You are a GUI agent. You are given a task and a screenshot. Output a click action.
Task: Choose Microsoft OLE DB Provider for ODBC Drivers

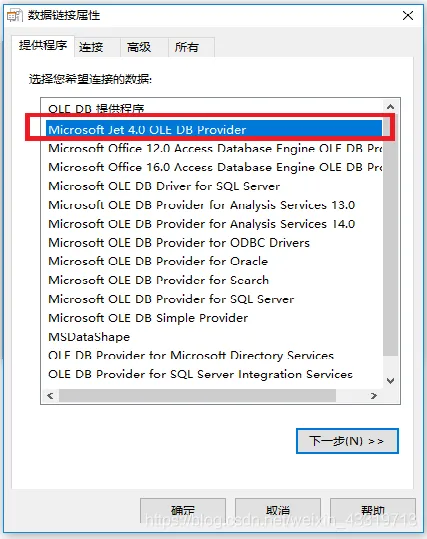coord(179,243)
